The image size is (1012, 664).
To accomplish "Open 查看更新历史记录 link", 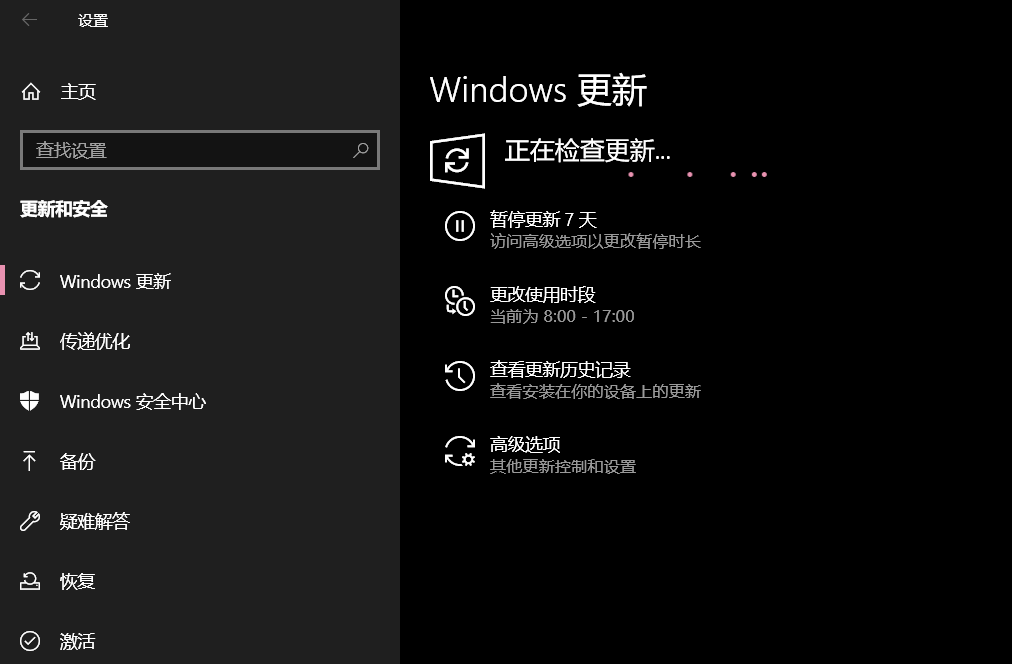I will pyautogui.click(x=560, y=370).
